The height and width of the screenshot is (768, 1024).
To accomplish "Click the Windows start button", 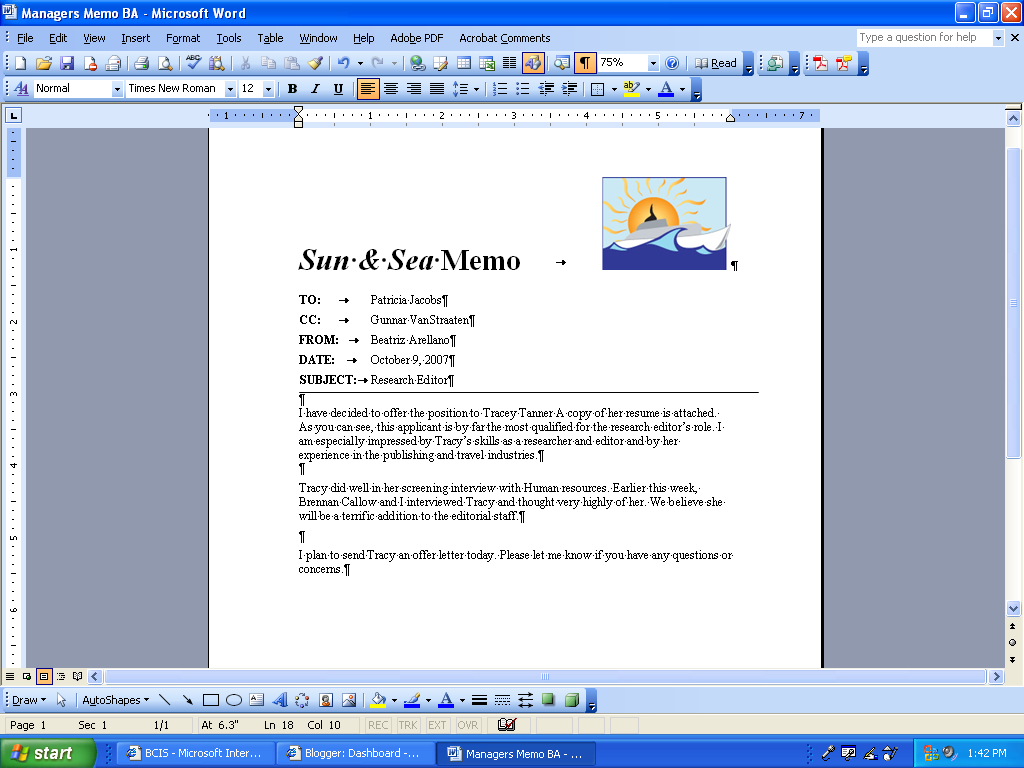I will point(47,753).
